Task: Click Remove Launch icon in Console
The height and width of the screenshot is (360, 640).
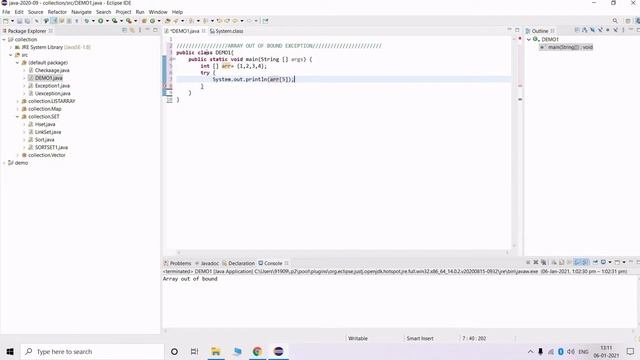Action: (x=536, y=262)
